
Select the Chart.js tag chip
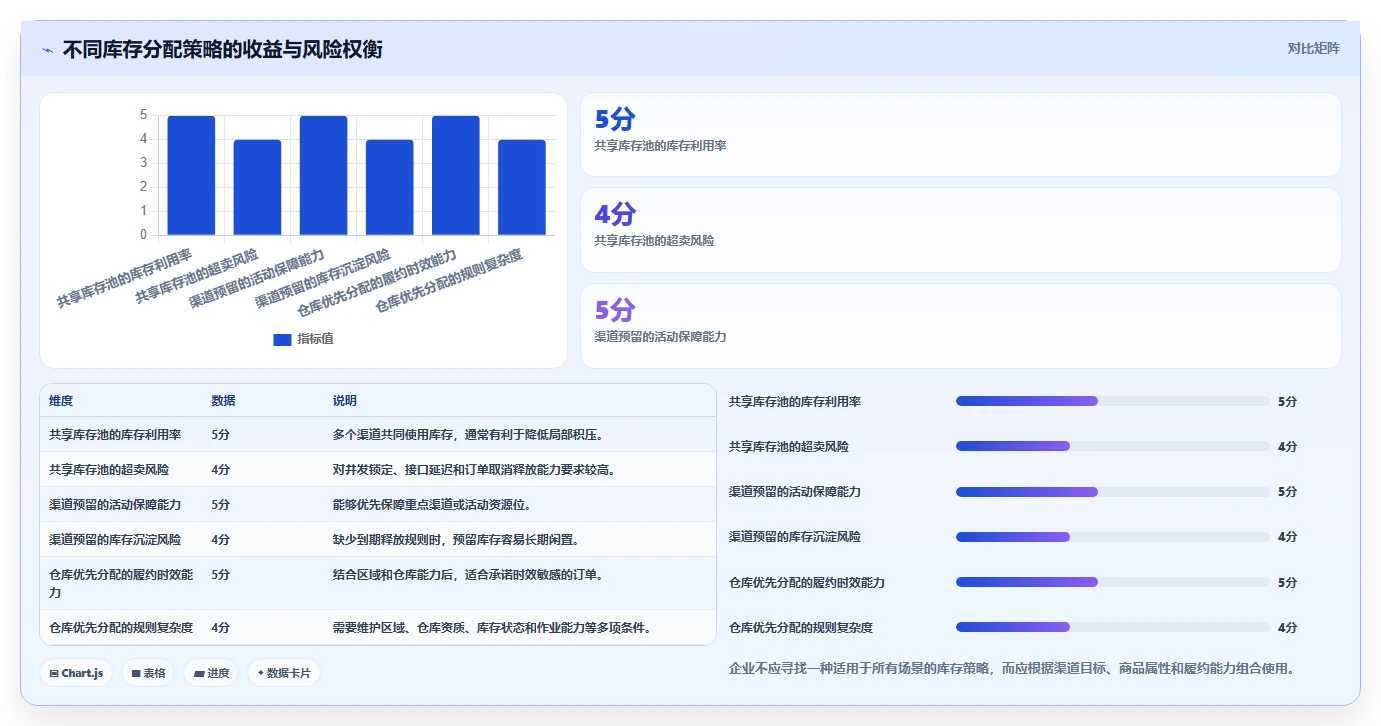[x=76, y=673]
